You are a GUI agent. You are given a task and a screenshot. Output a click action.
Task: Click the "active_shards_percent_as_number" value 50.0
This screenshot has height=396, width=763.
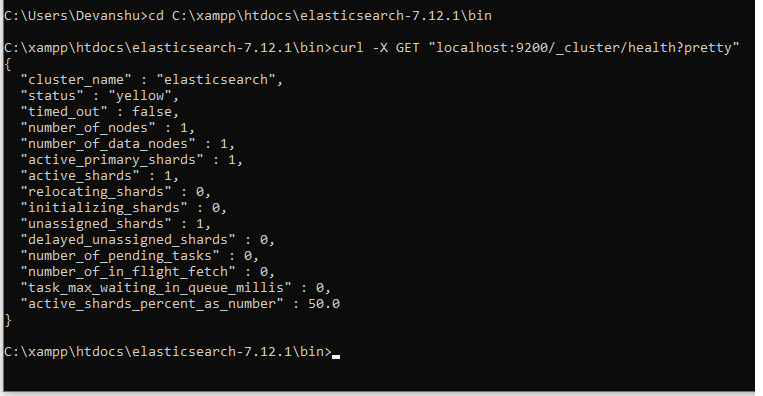pos(324,304)
